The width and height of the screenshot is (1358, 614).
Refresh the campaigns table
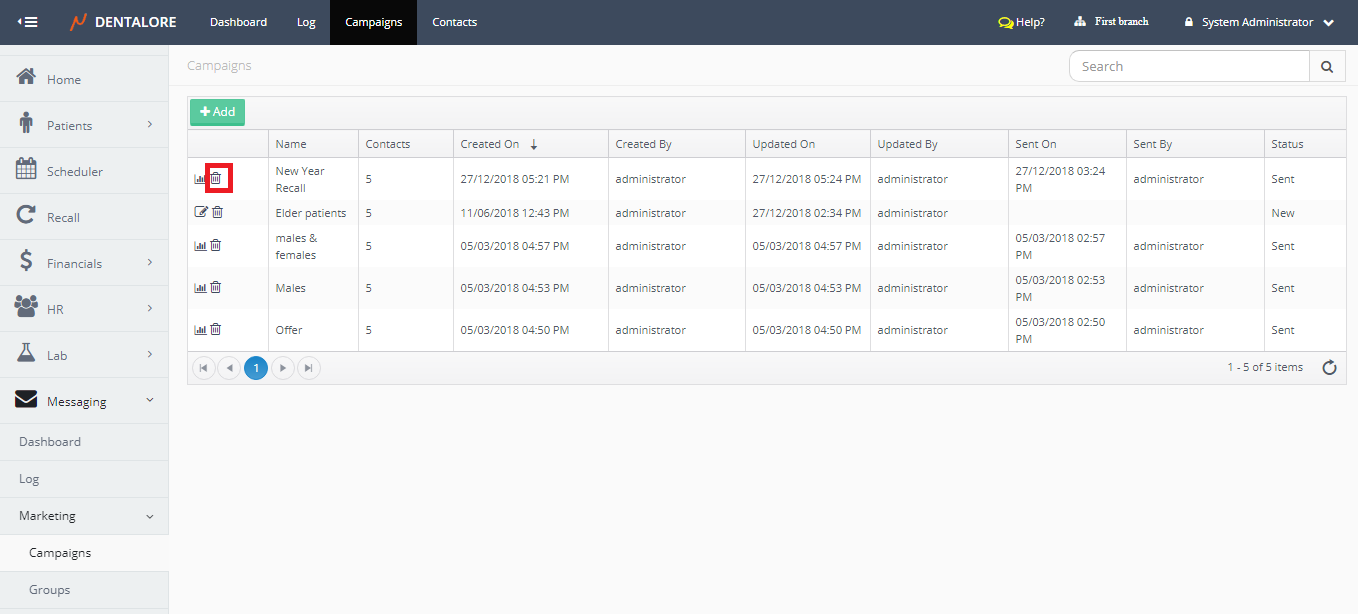point(1329,368)
